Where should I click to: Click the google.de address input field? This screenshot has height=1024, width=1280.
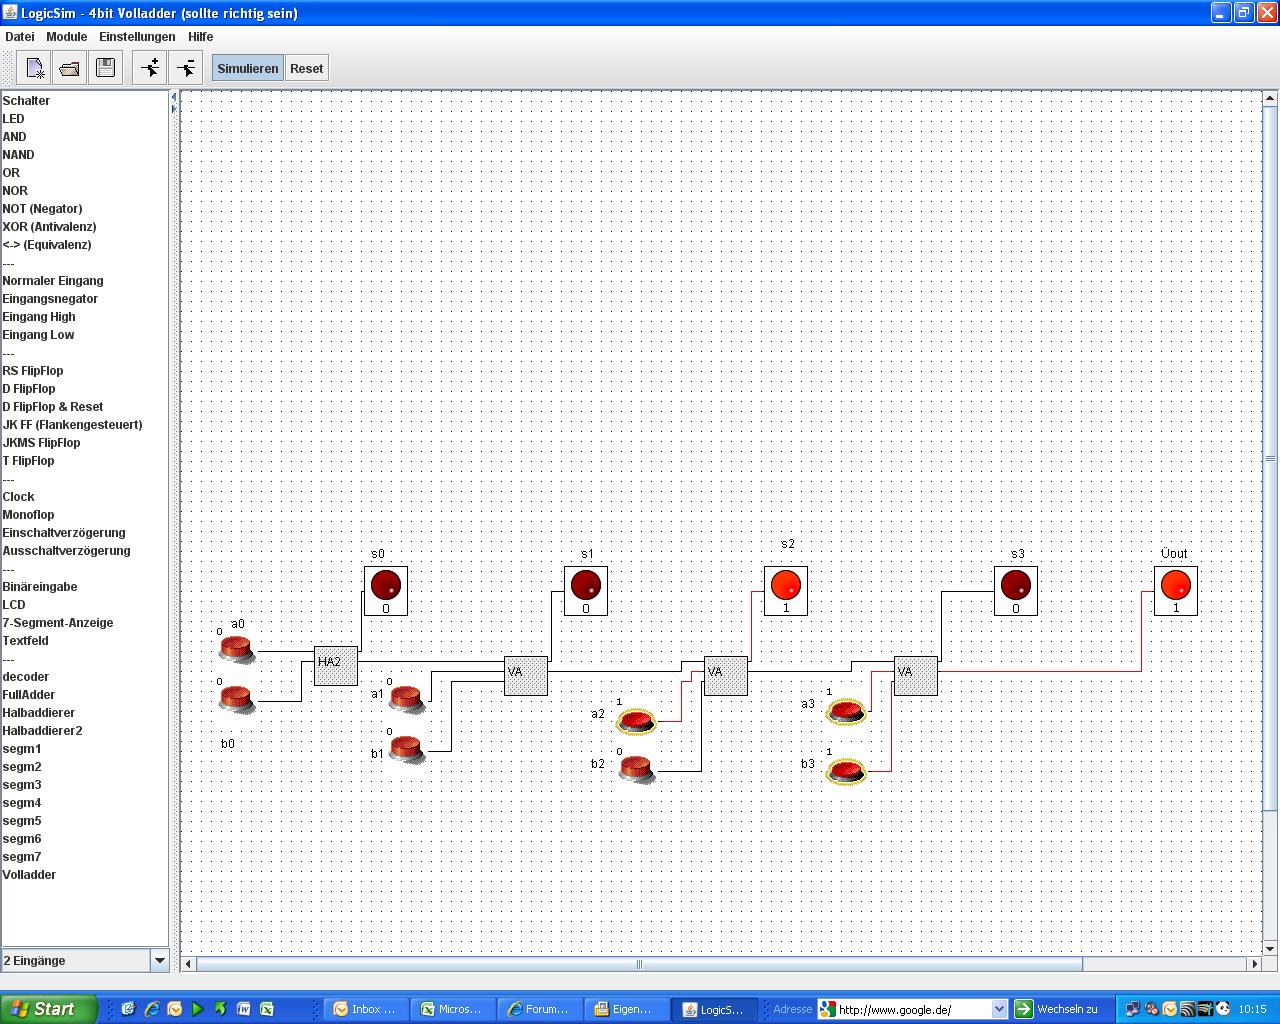tap(914, 1009)
